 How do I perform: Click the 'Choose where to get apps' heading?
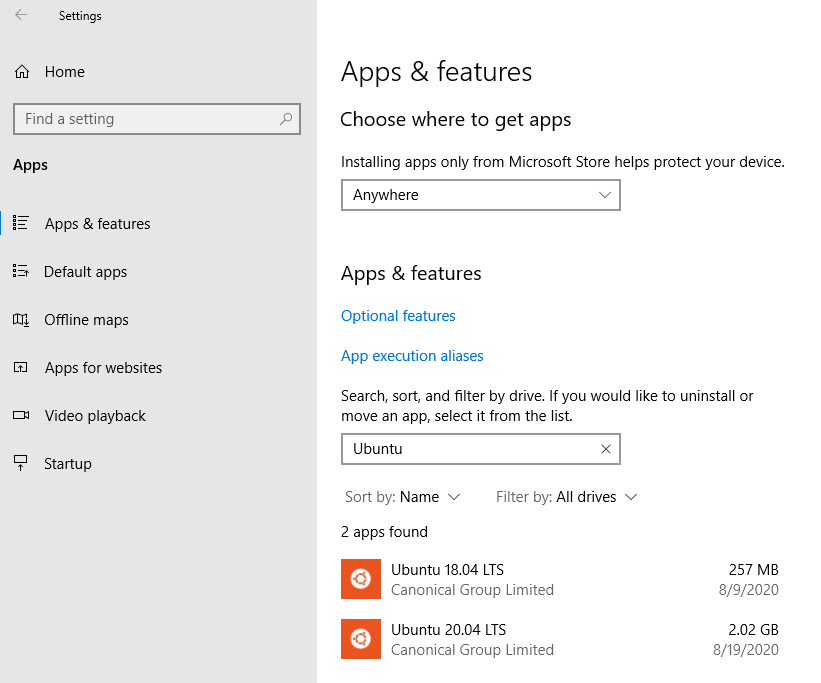456,120
